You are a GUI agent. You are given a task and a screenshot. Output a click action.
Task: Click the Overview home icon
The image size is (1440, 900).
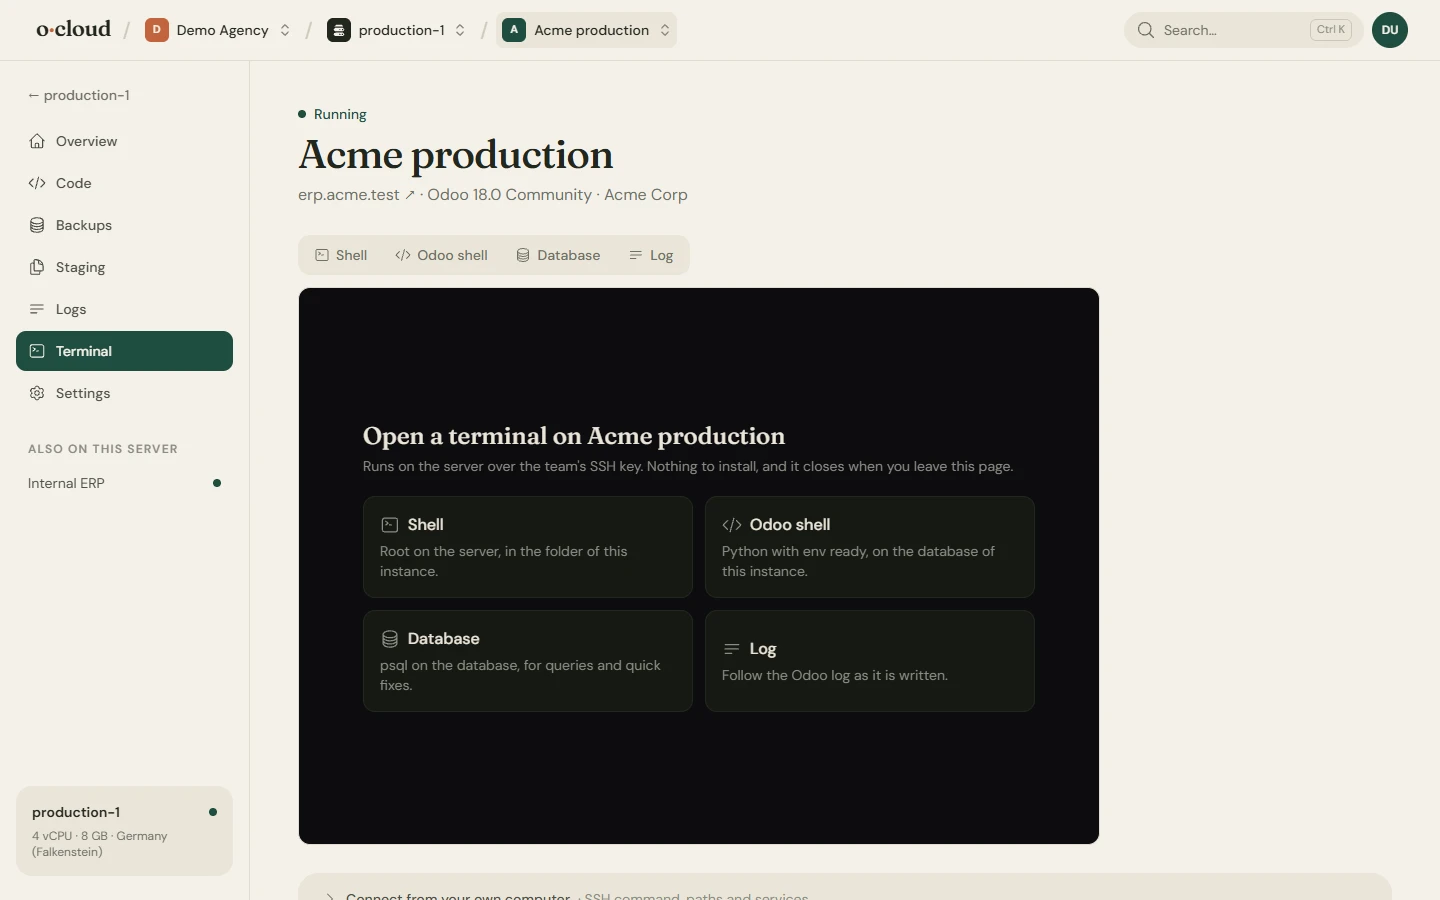point(37,141)
